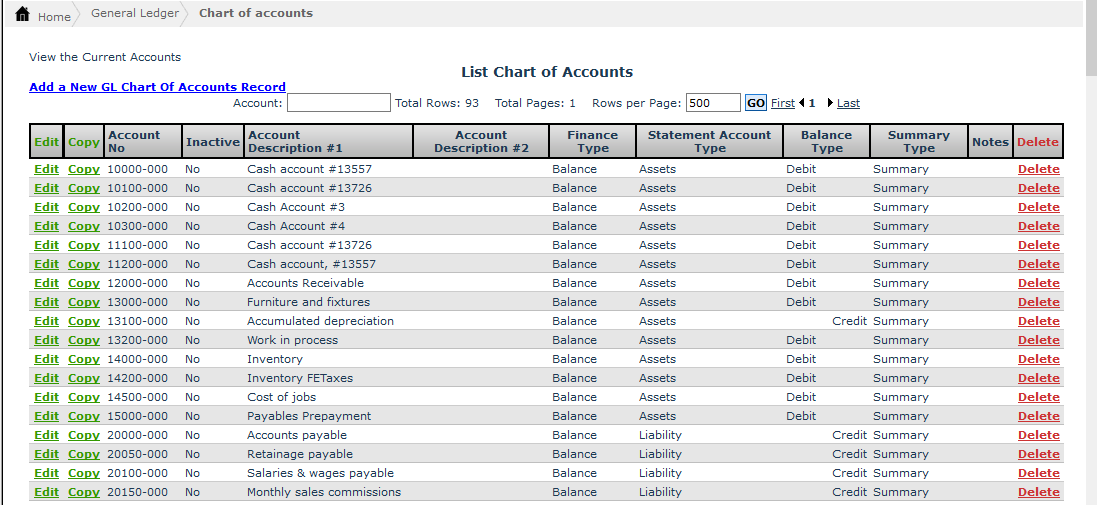The image size is (1097, 505).
Task: Copy the Accounts payable 20000-000 row
Action: coord(83,435)
